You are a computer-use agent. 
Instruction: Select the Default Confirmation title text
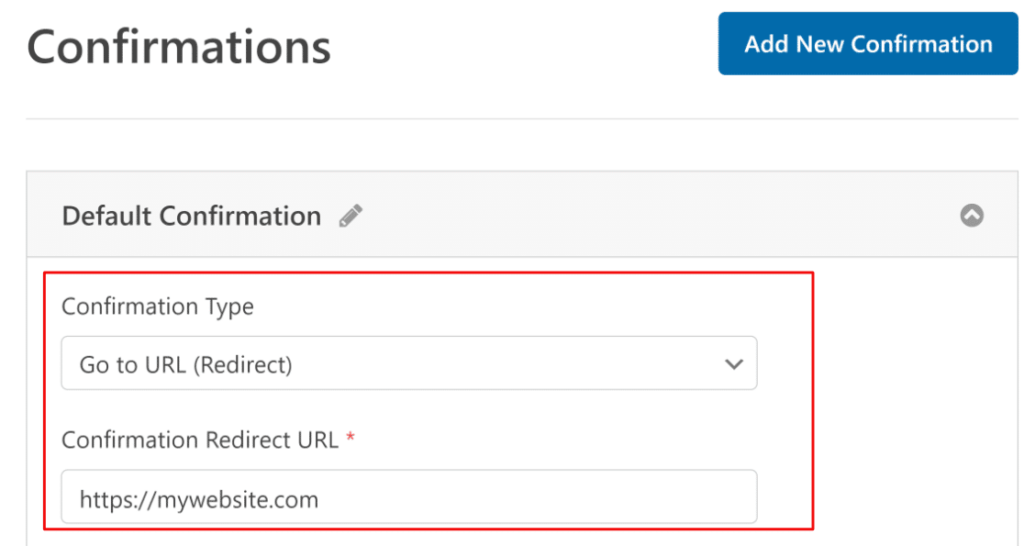click(x=191, y=216)
